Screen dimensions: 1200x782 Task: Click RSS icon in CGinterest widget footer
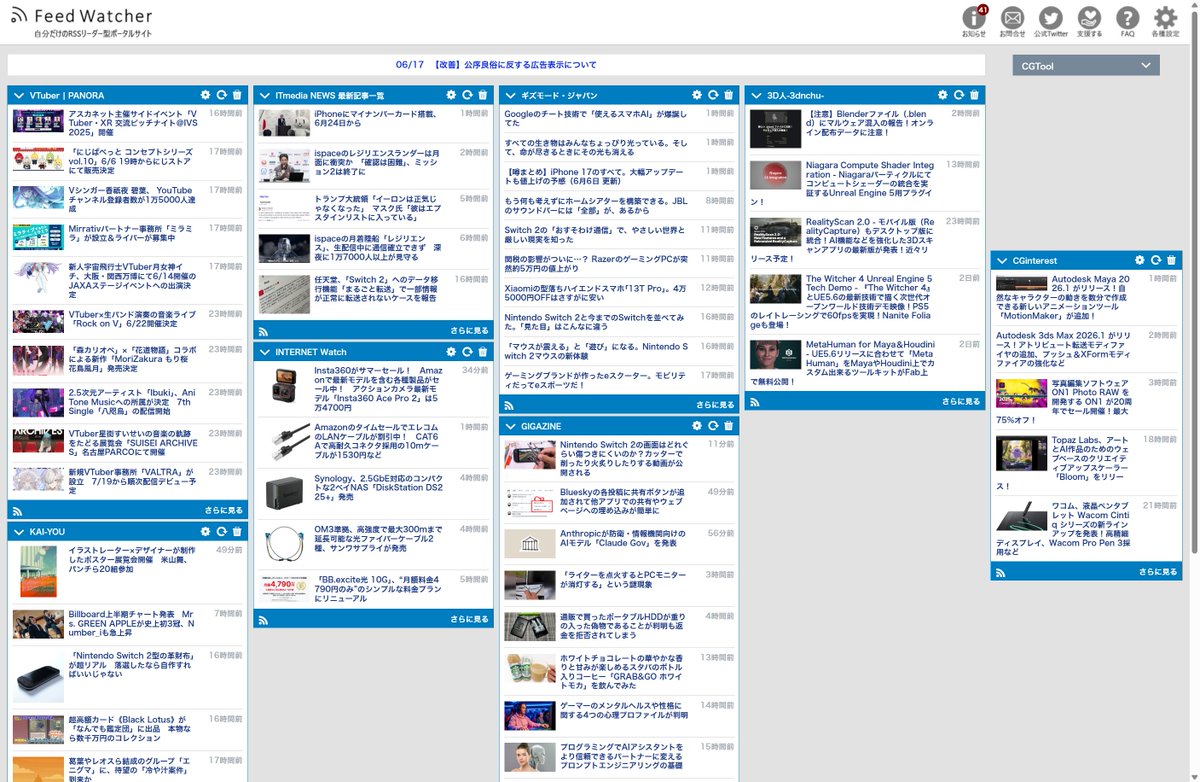(x=1001, y=572)
